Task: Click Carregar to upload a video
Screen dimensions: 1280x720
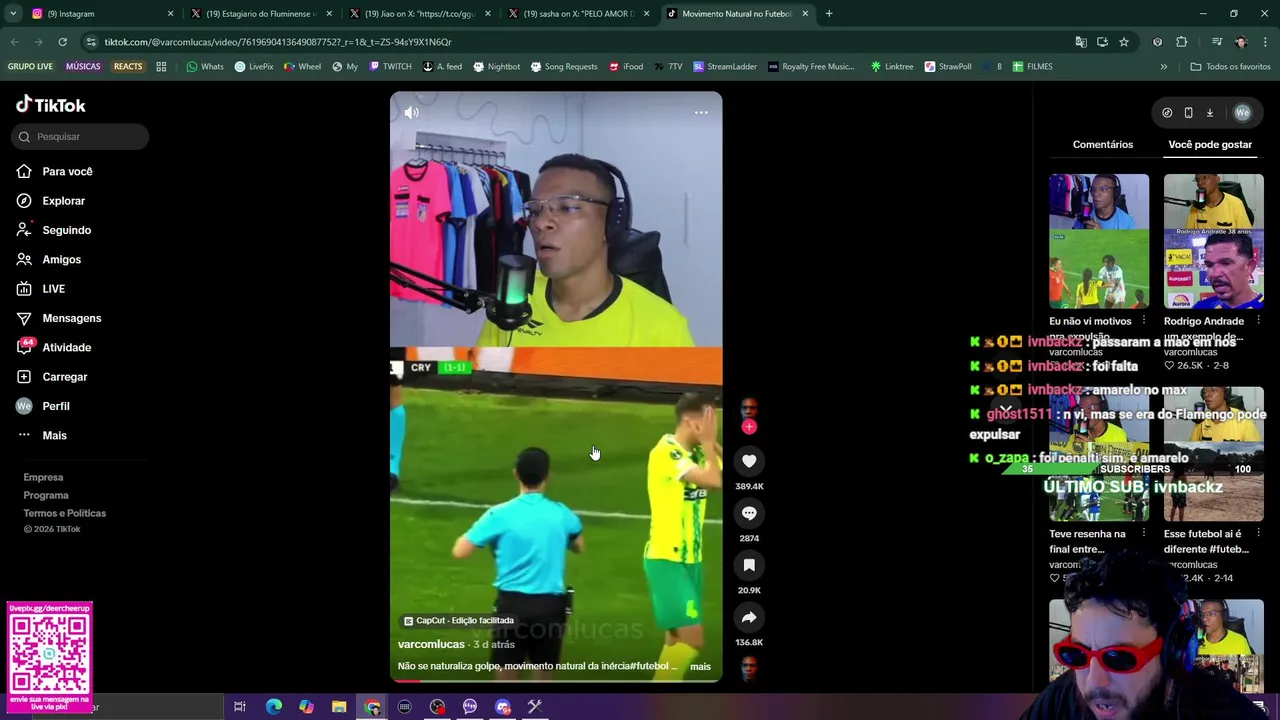Action: [64, 377]
